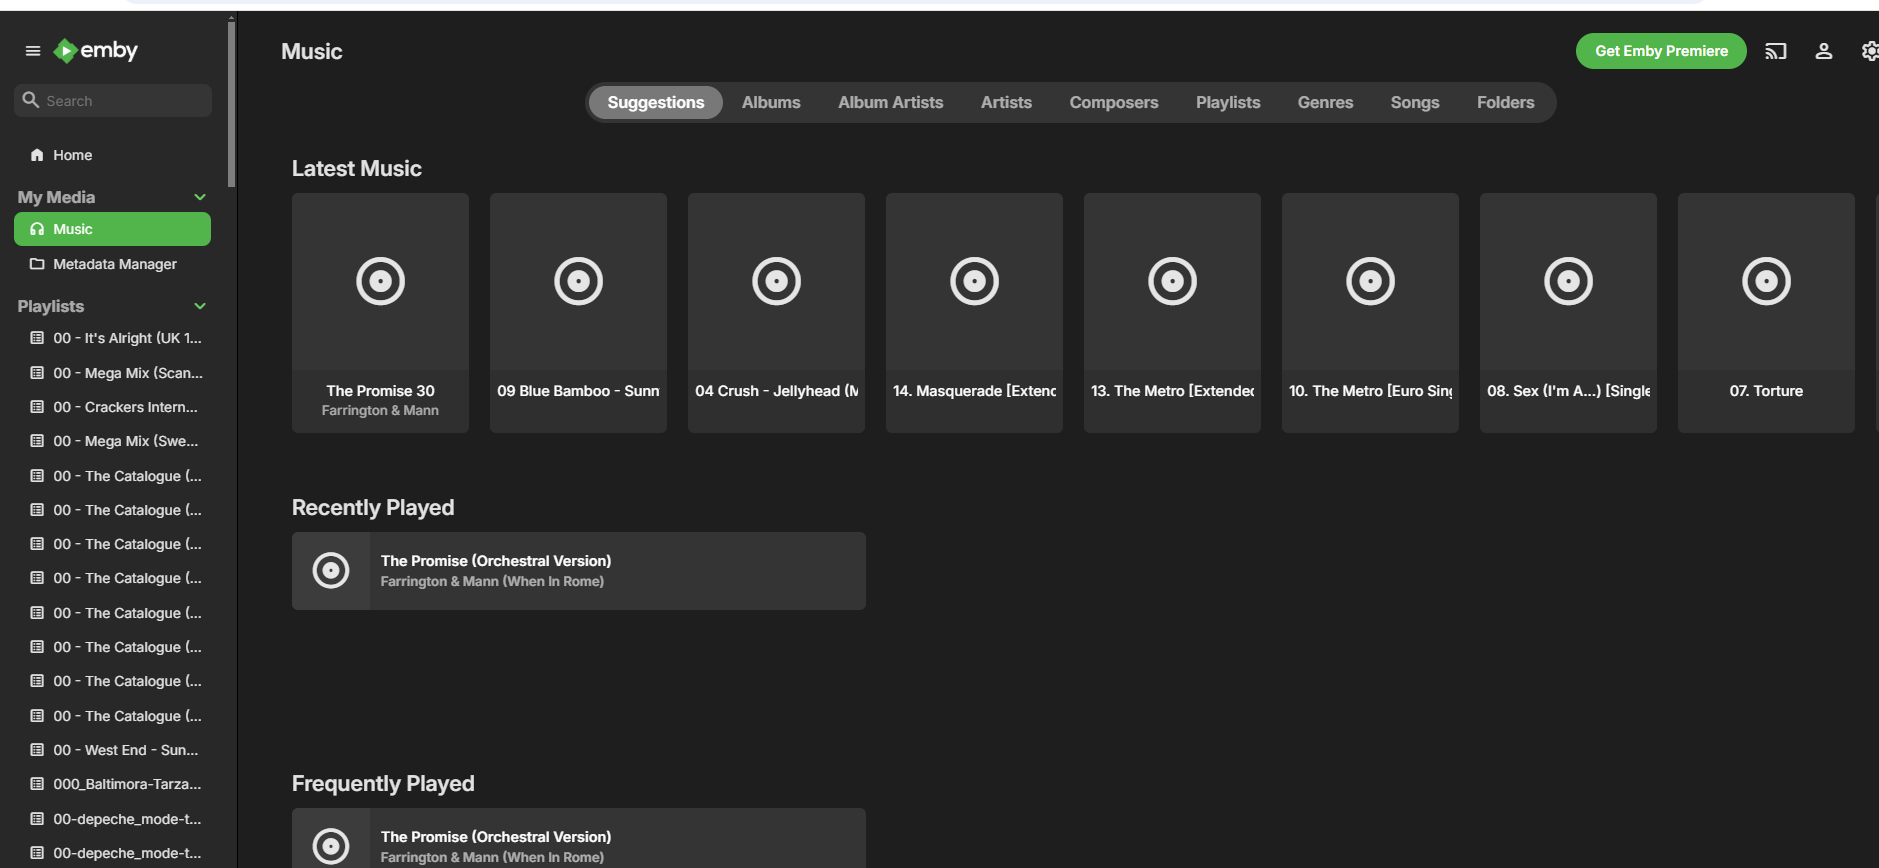Collapse the My Media section
Screen dimensions: 1879x868
200,197
